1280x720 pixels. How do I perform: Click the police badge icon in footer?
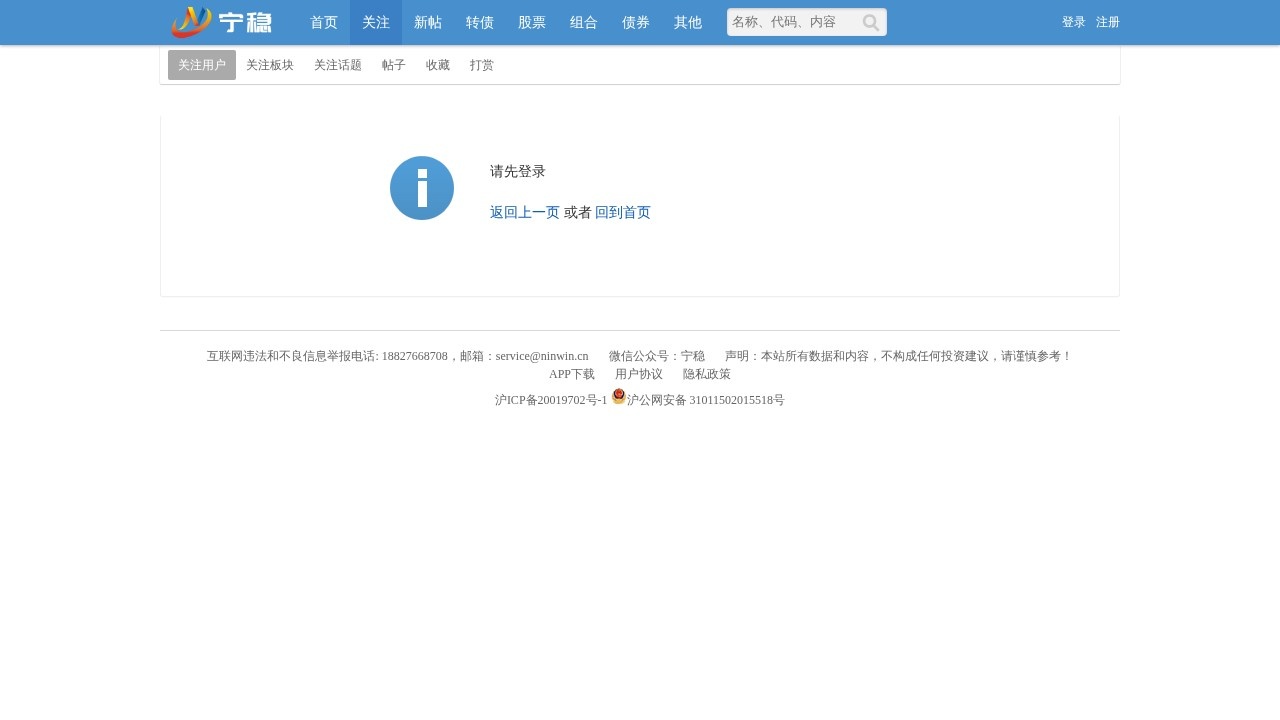click(618, 397)
